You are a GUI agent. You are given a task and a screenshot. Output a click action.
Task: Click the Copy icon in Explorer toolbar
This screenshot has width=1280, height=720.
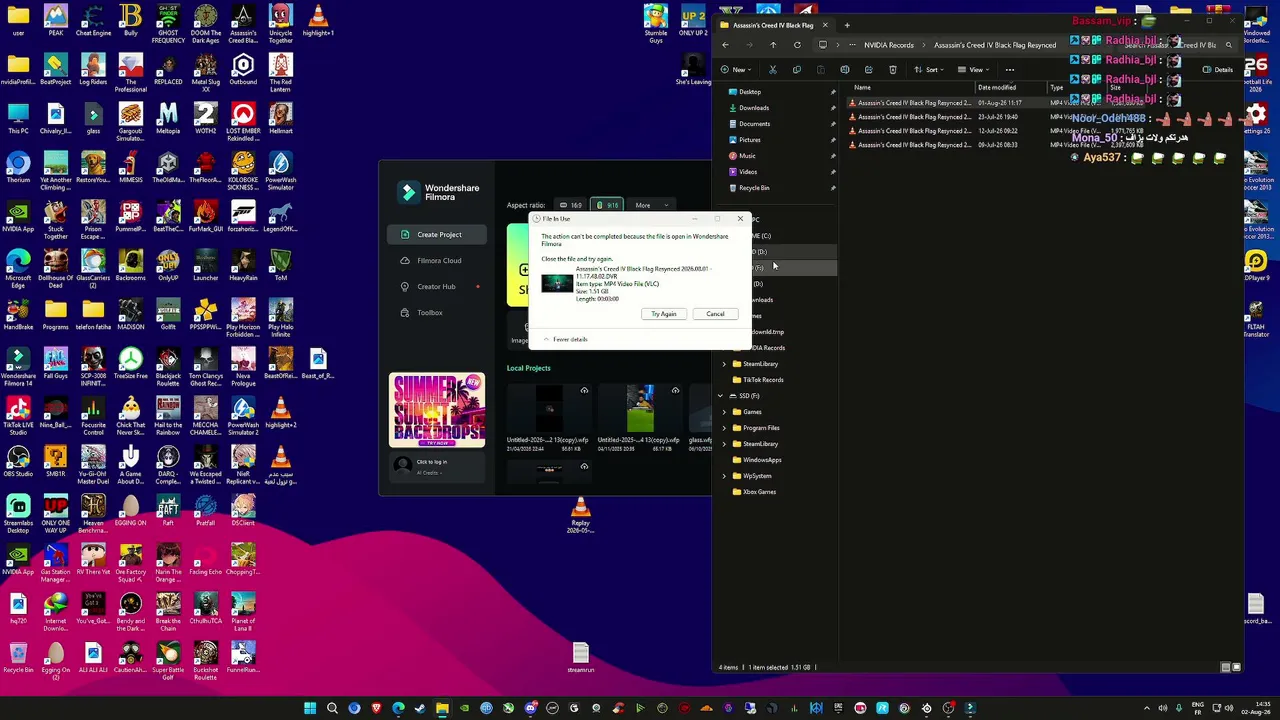pos(797,70)
